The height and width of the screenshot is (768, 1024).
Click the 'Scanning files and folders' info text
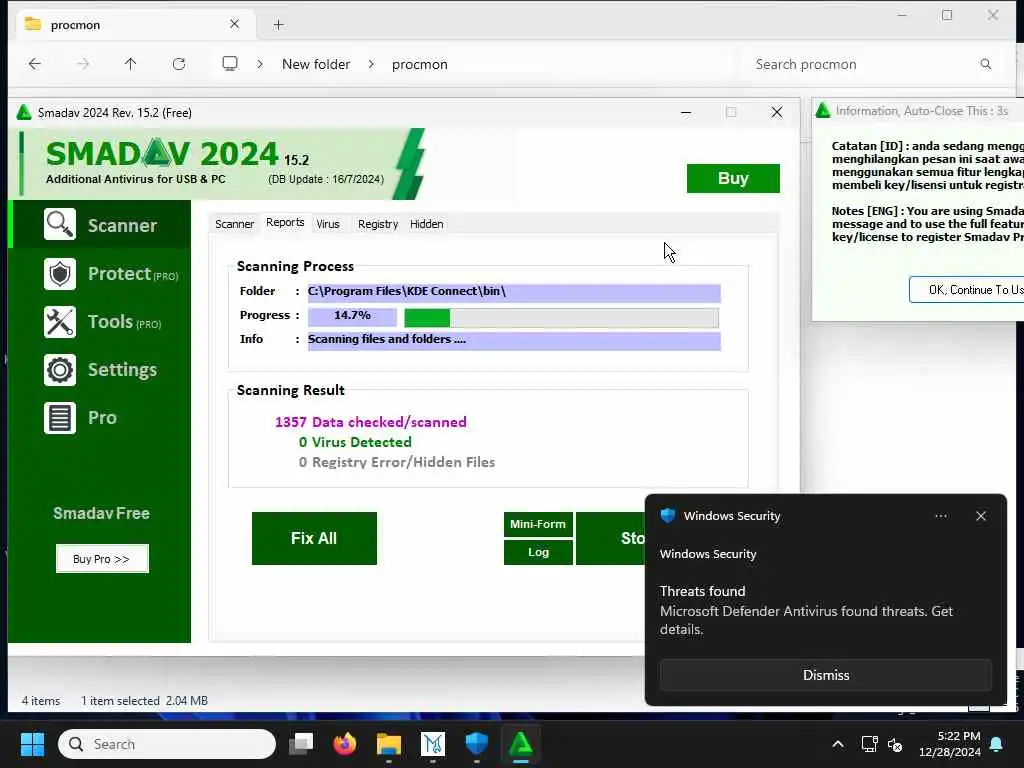pyautogui.click(x=387, y=340)
